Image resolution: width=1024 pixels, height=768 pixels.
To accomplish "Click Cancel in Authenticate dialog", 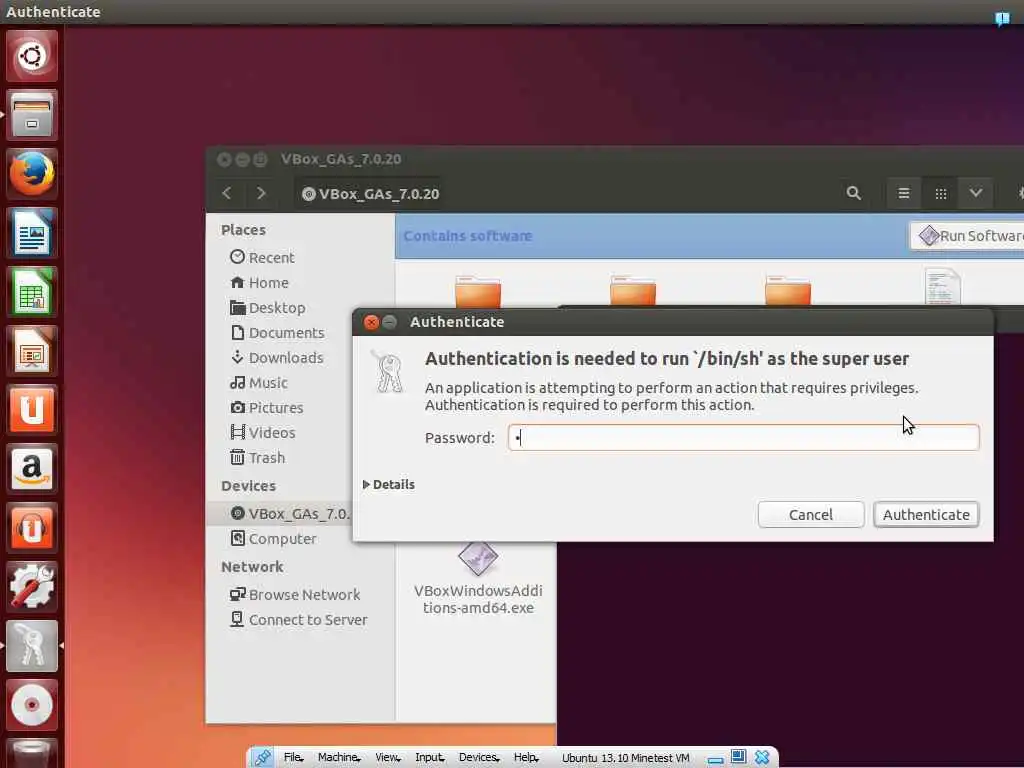I will click(x=811, y=515).
